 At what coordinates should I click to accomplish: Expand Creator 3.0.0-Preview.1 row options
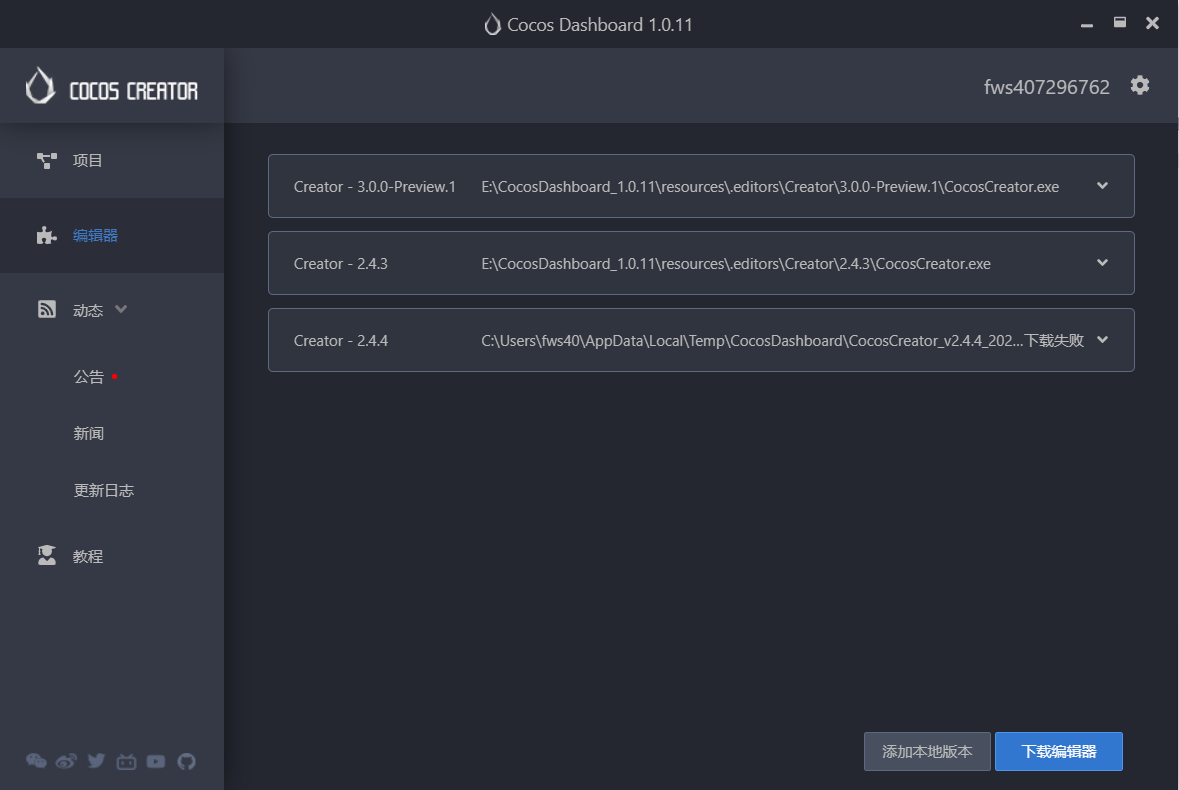(1102, 186)
